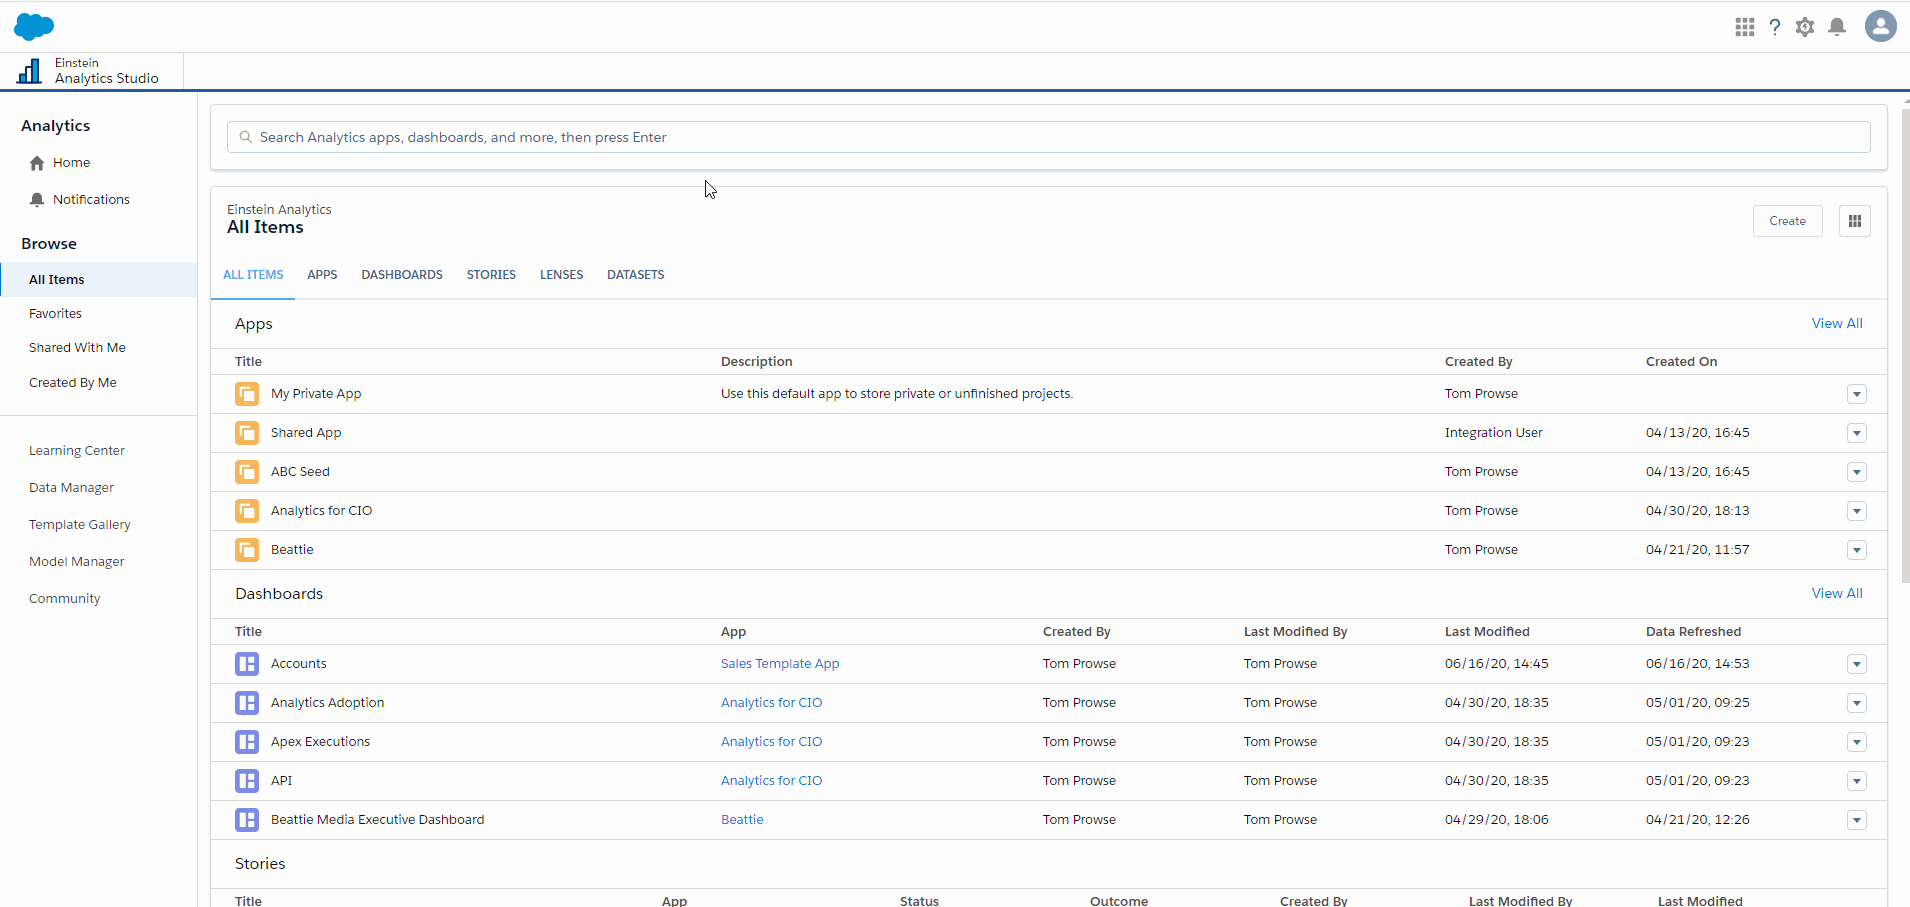This screenshot has width=1910, height=907.
Task: Open the user profile avatar
Action: [1881, 26]
